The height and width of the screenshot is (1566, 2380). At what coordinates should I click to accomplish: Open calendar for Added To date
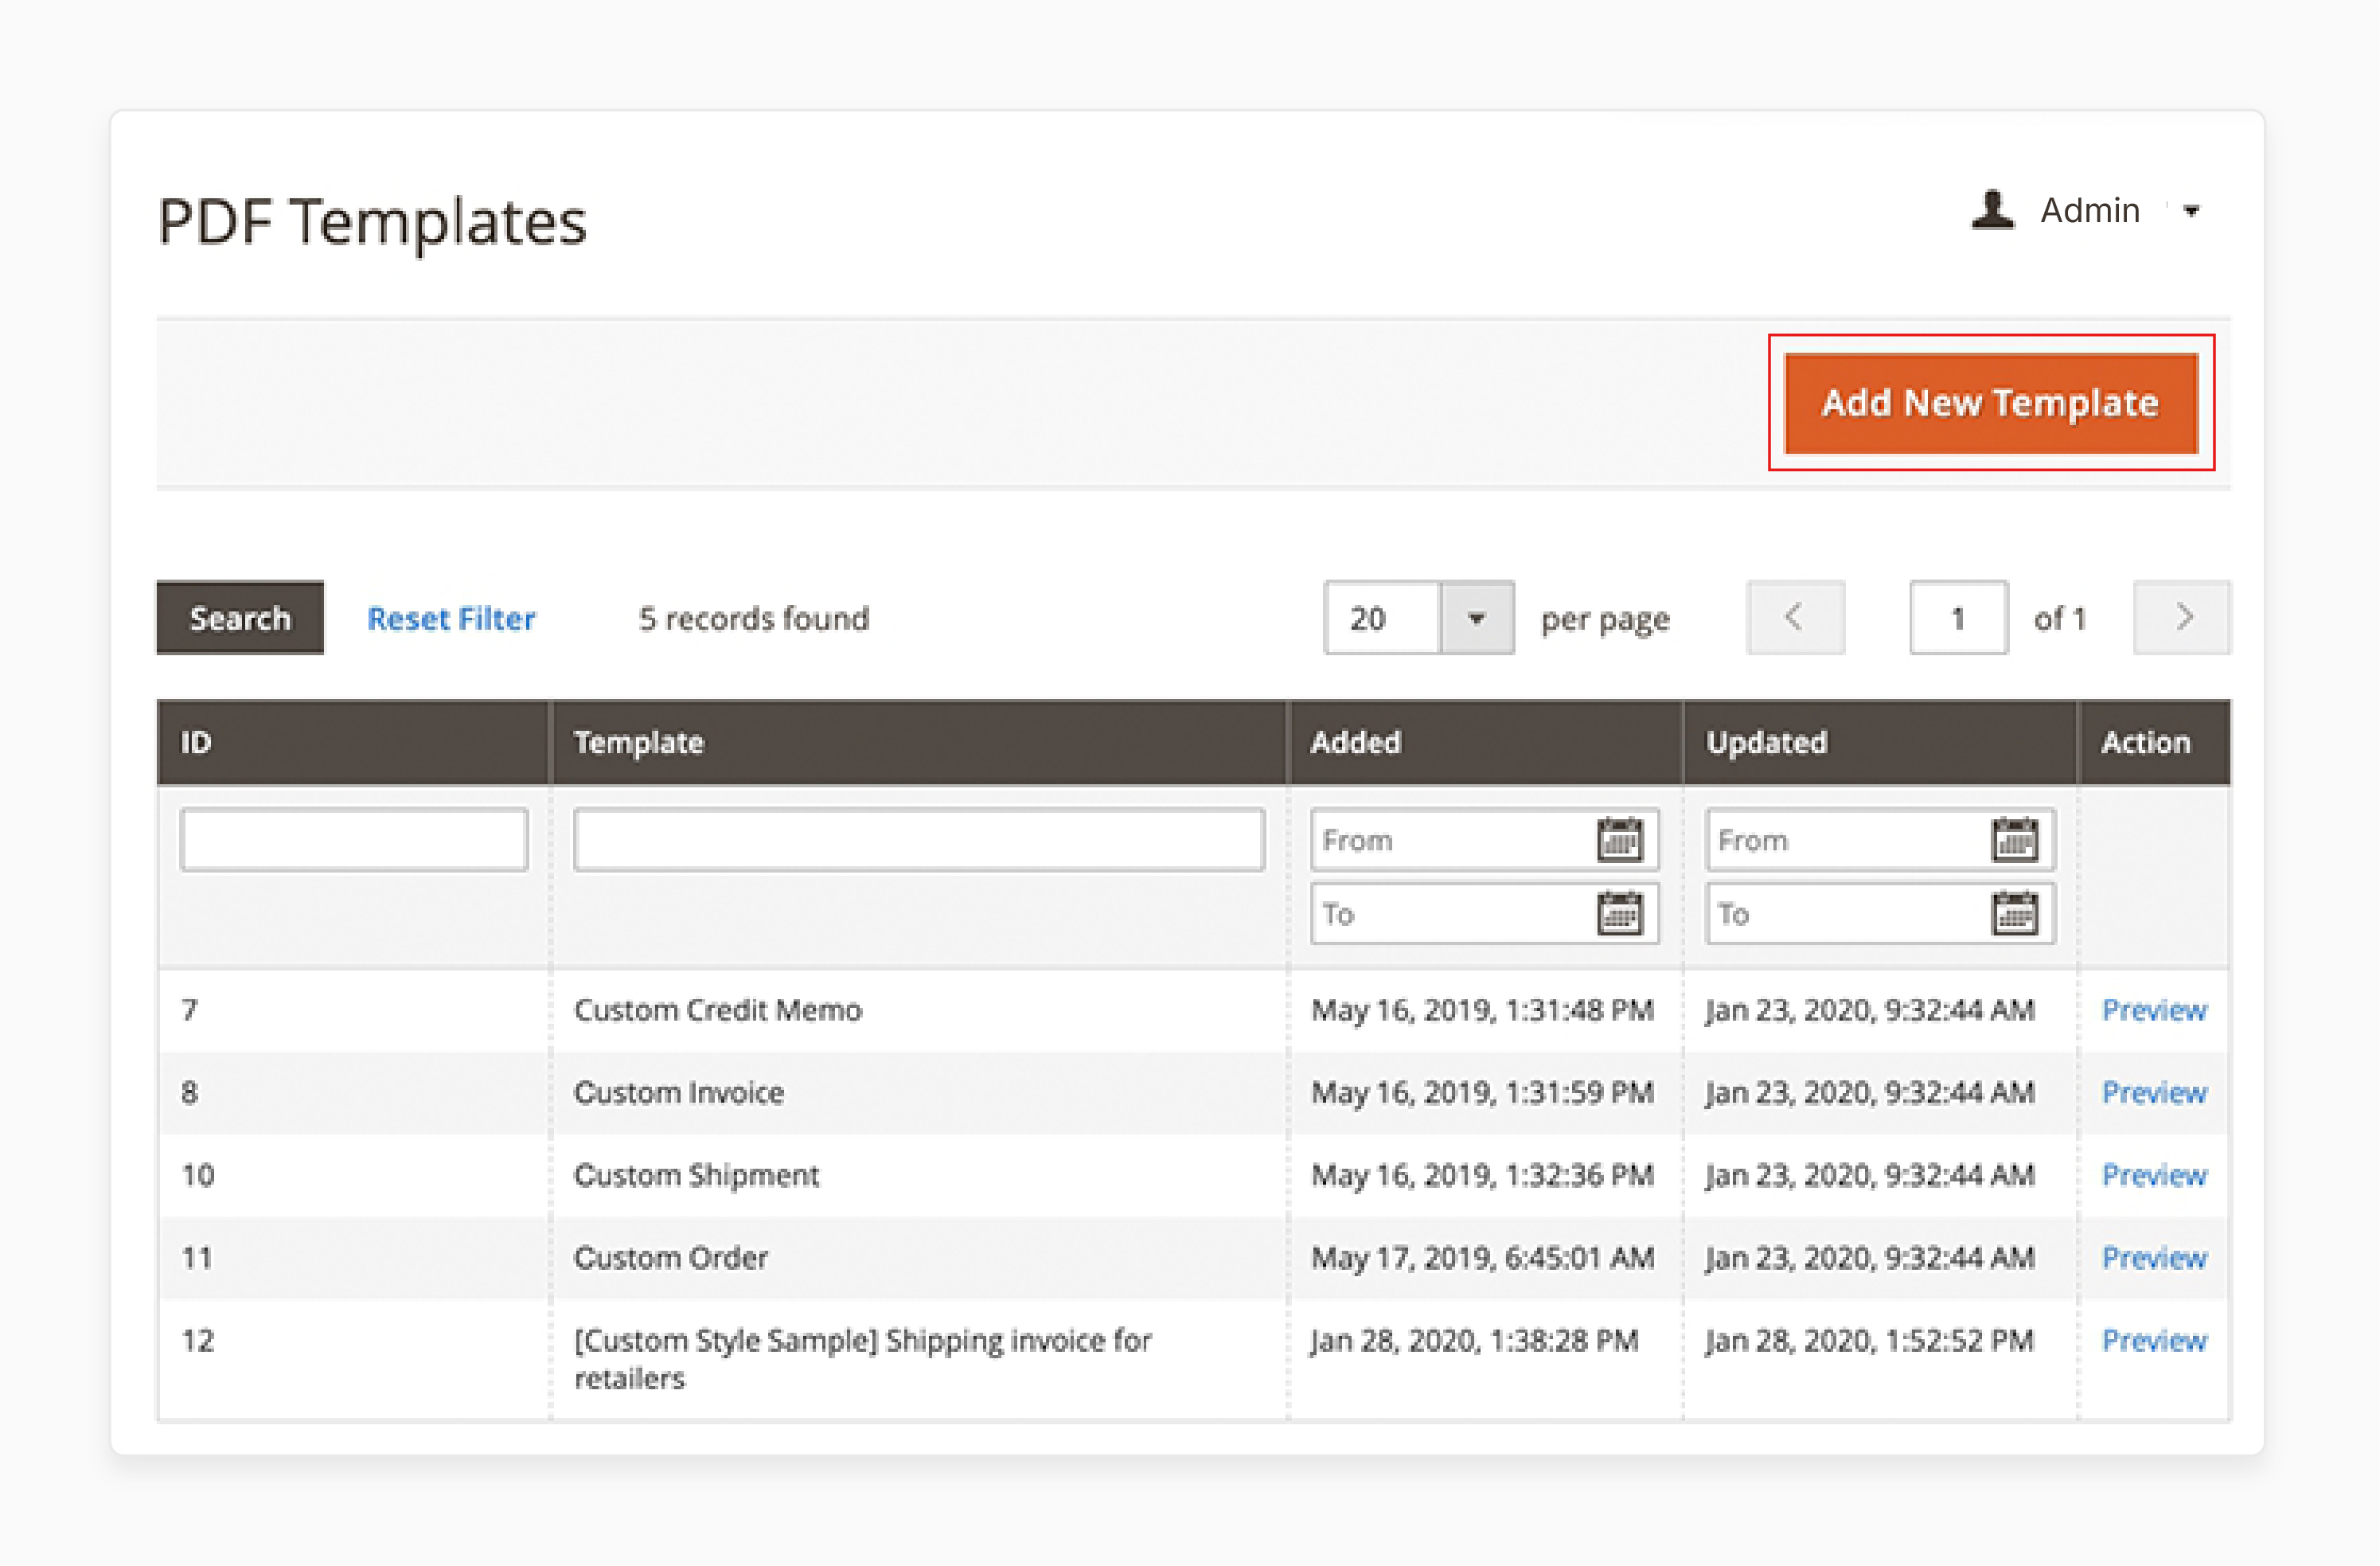pos(1620,913)
